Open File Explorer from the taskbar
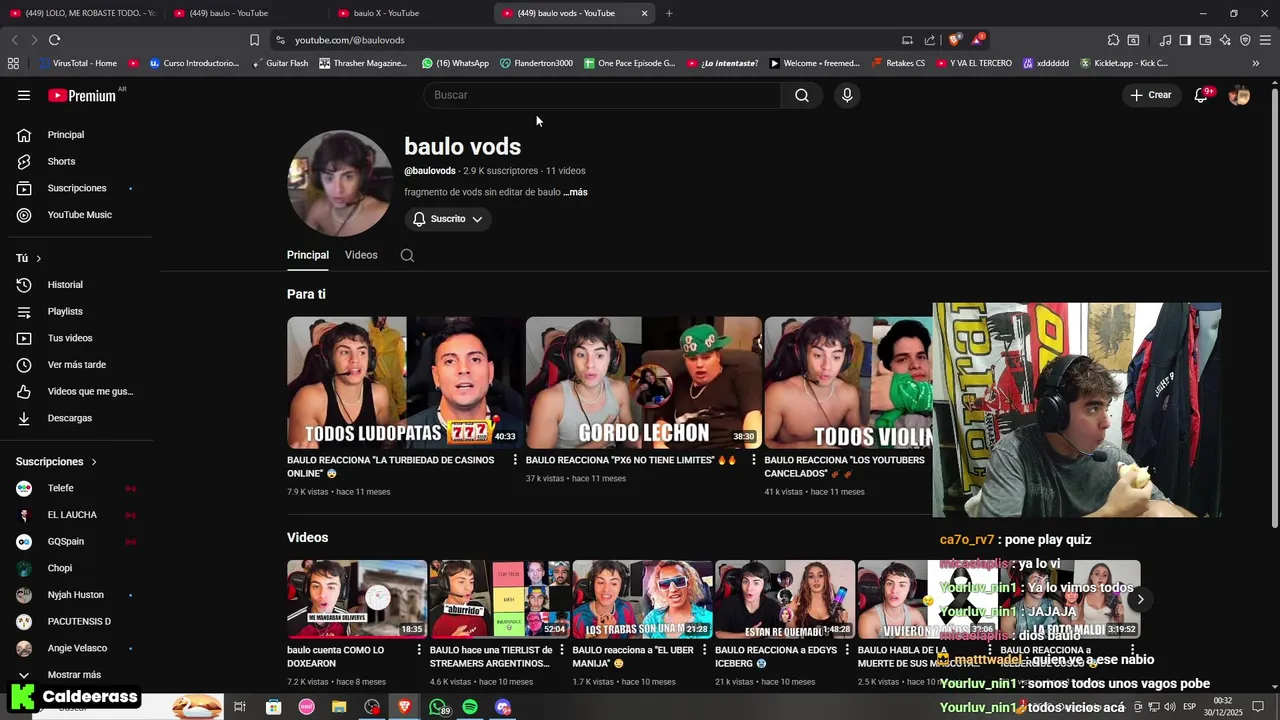The image size is (1280, 720). pos(339,707)
